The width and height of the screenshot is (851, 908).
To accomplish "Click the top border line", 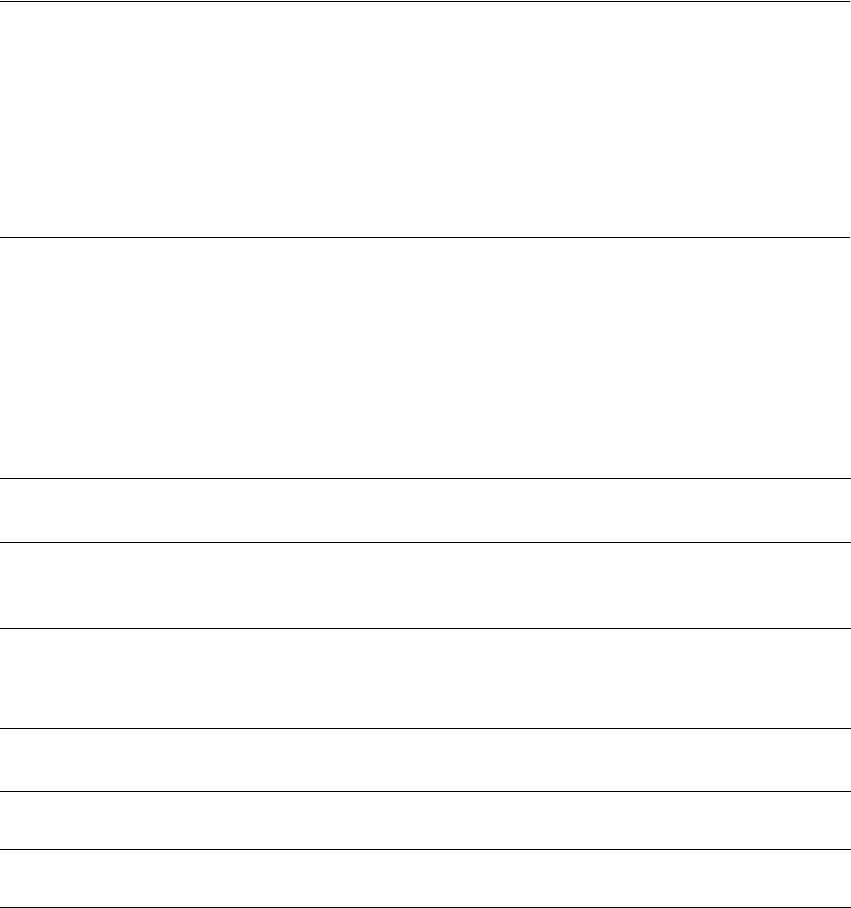I will coord(425,1).
